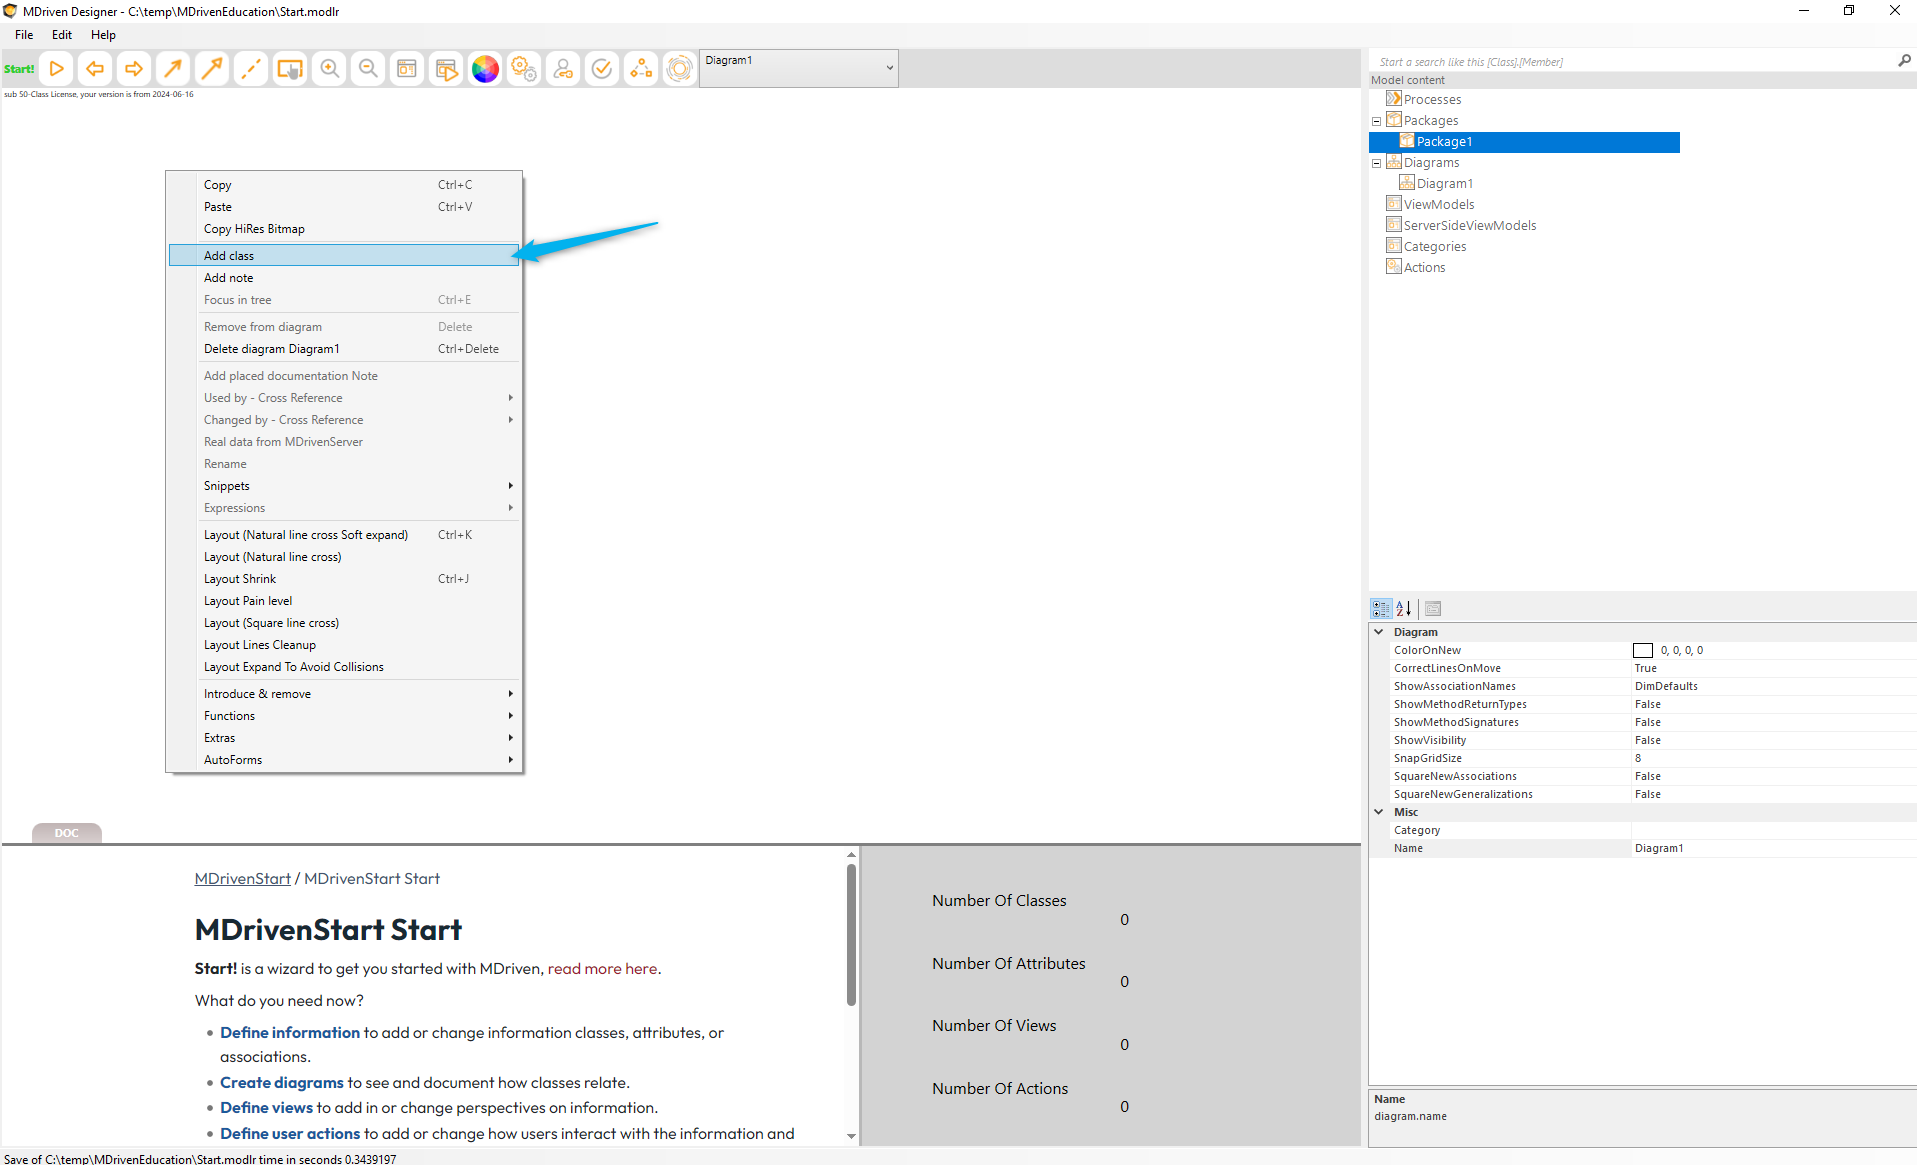Click the 'read more here' link
This screenshot has height=1165, width=1917.
click(x=602, y=968)
